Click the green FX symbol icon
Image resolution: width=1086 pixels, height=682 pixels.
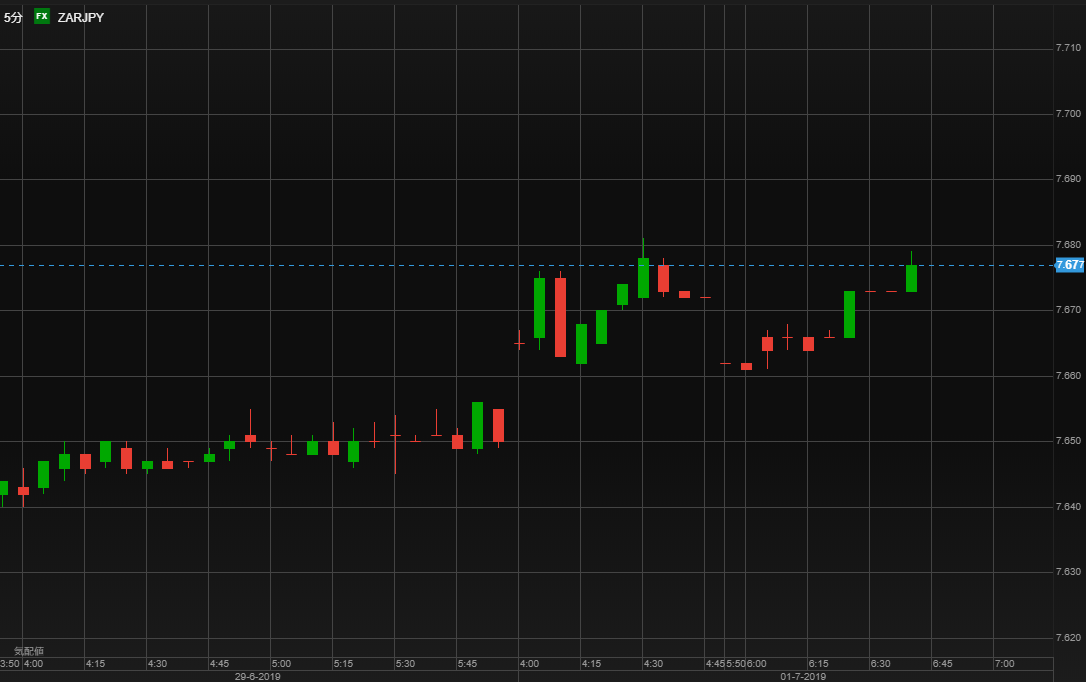[42, 16]
